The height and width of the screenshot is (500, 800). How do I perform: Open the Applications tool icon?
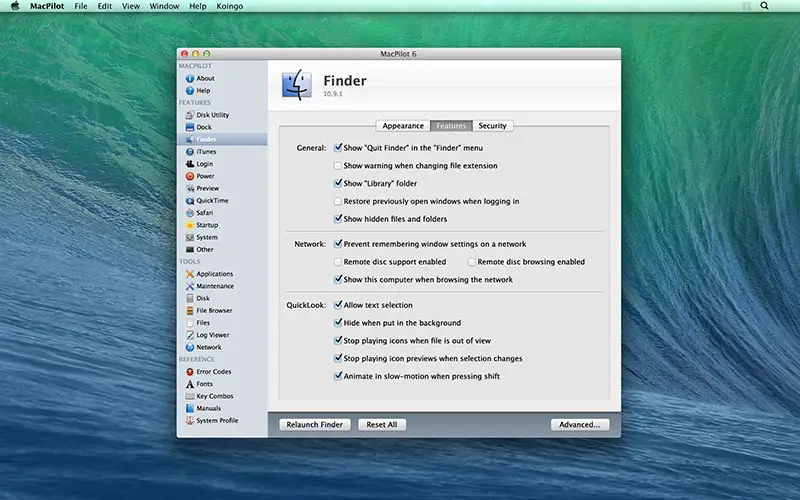(x=190, y=274)
